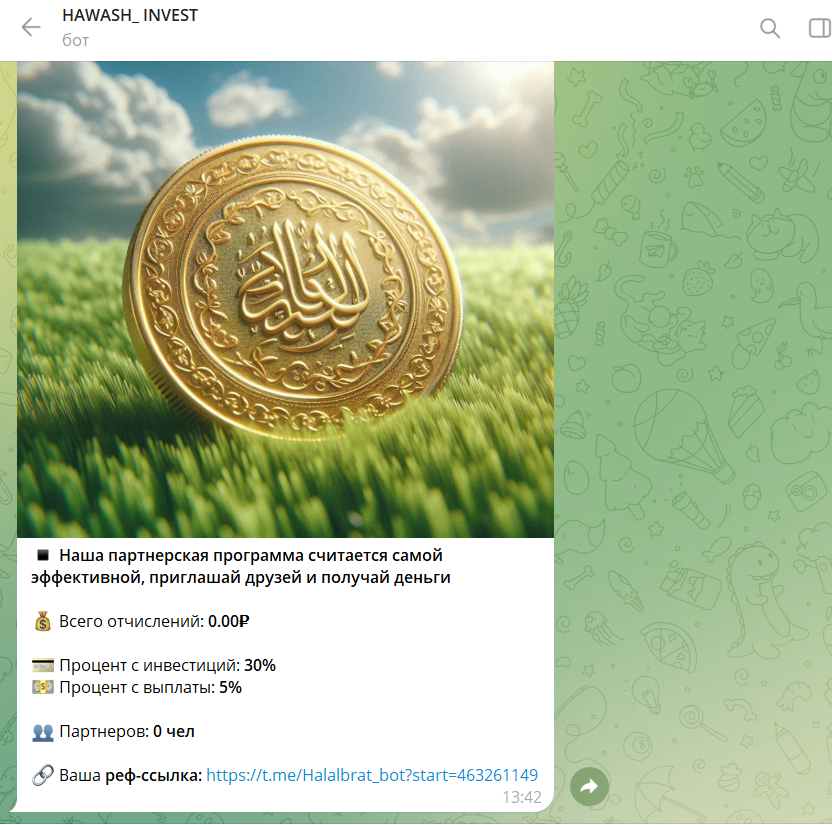Open chat search with magnifier icon
The height and width of the screenshot is (825, 832).
coord(769,28)
